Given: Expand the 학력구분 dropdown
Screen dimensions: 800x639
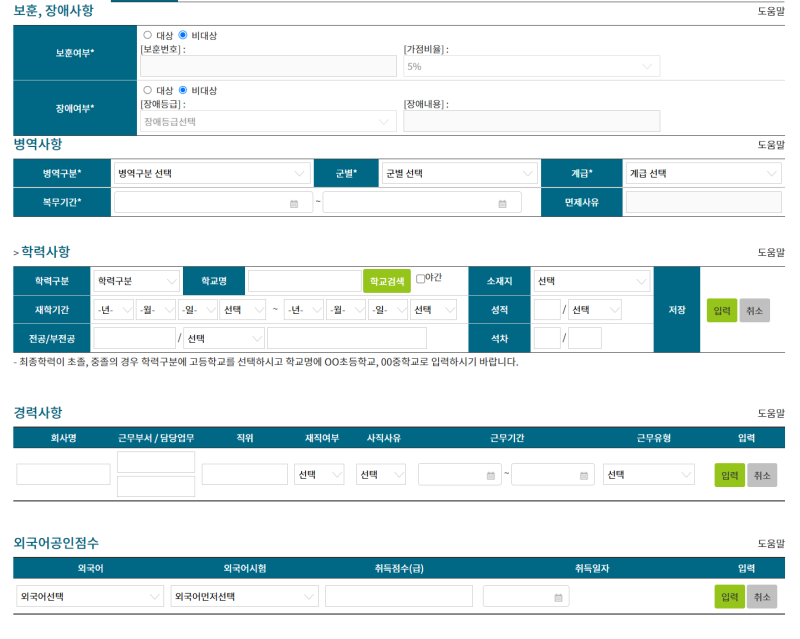Looking at the screenshot, I should [136, 281].
